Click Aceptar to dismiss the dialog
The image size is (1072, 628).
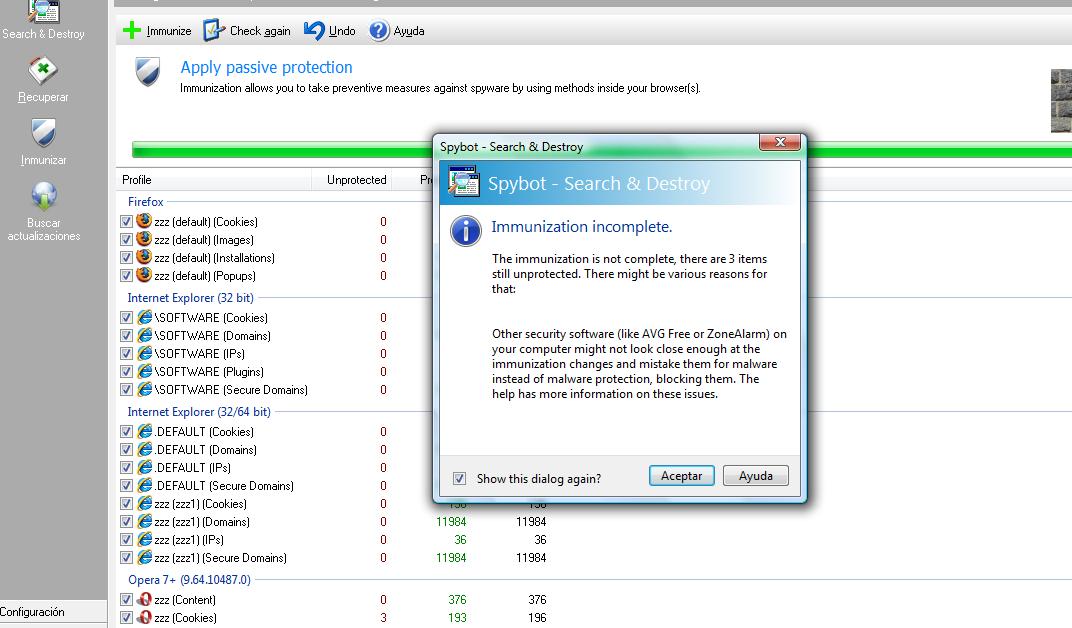point(682,476)
